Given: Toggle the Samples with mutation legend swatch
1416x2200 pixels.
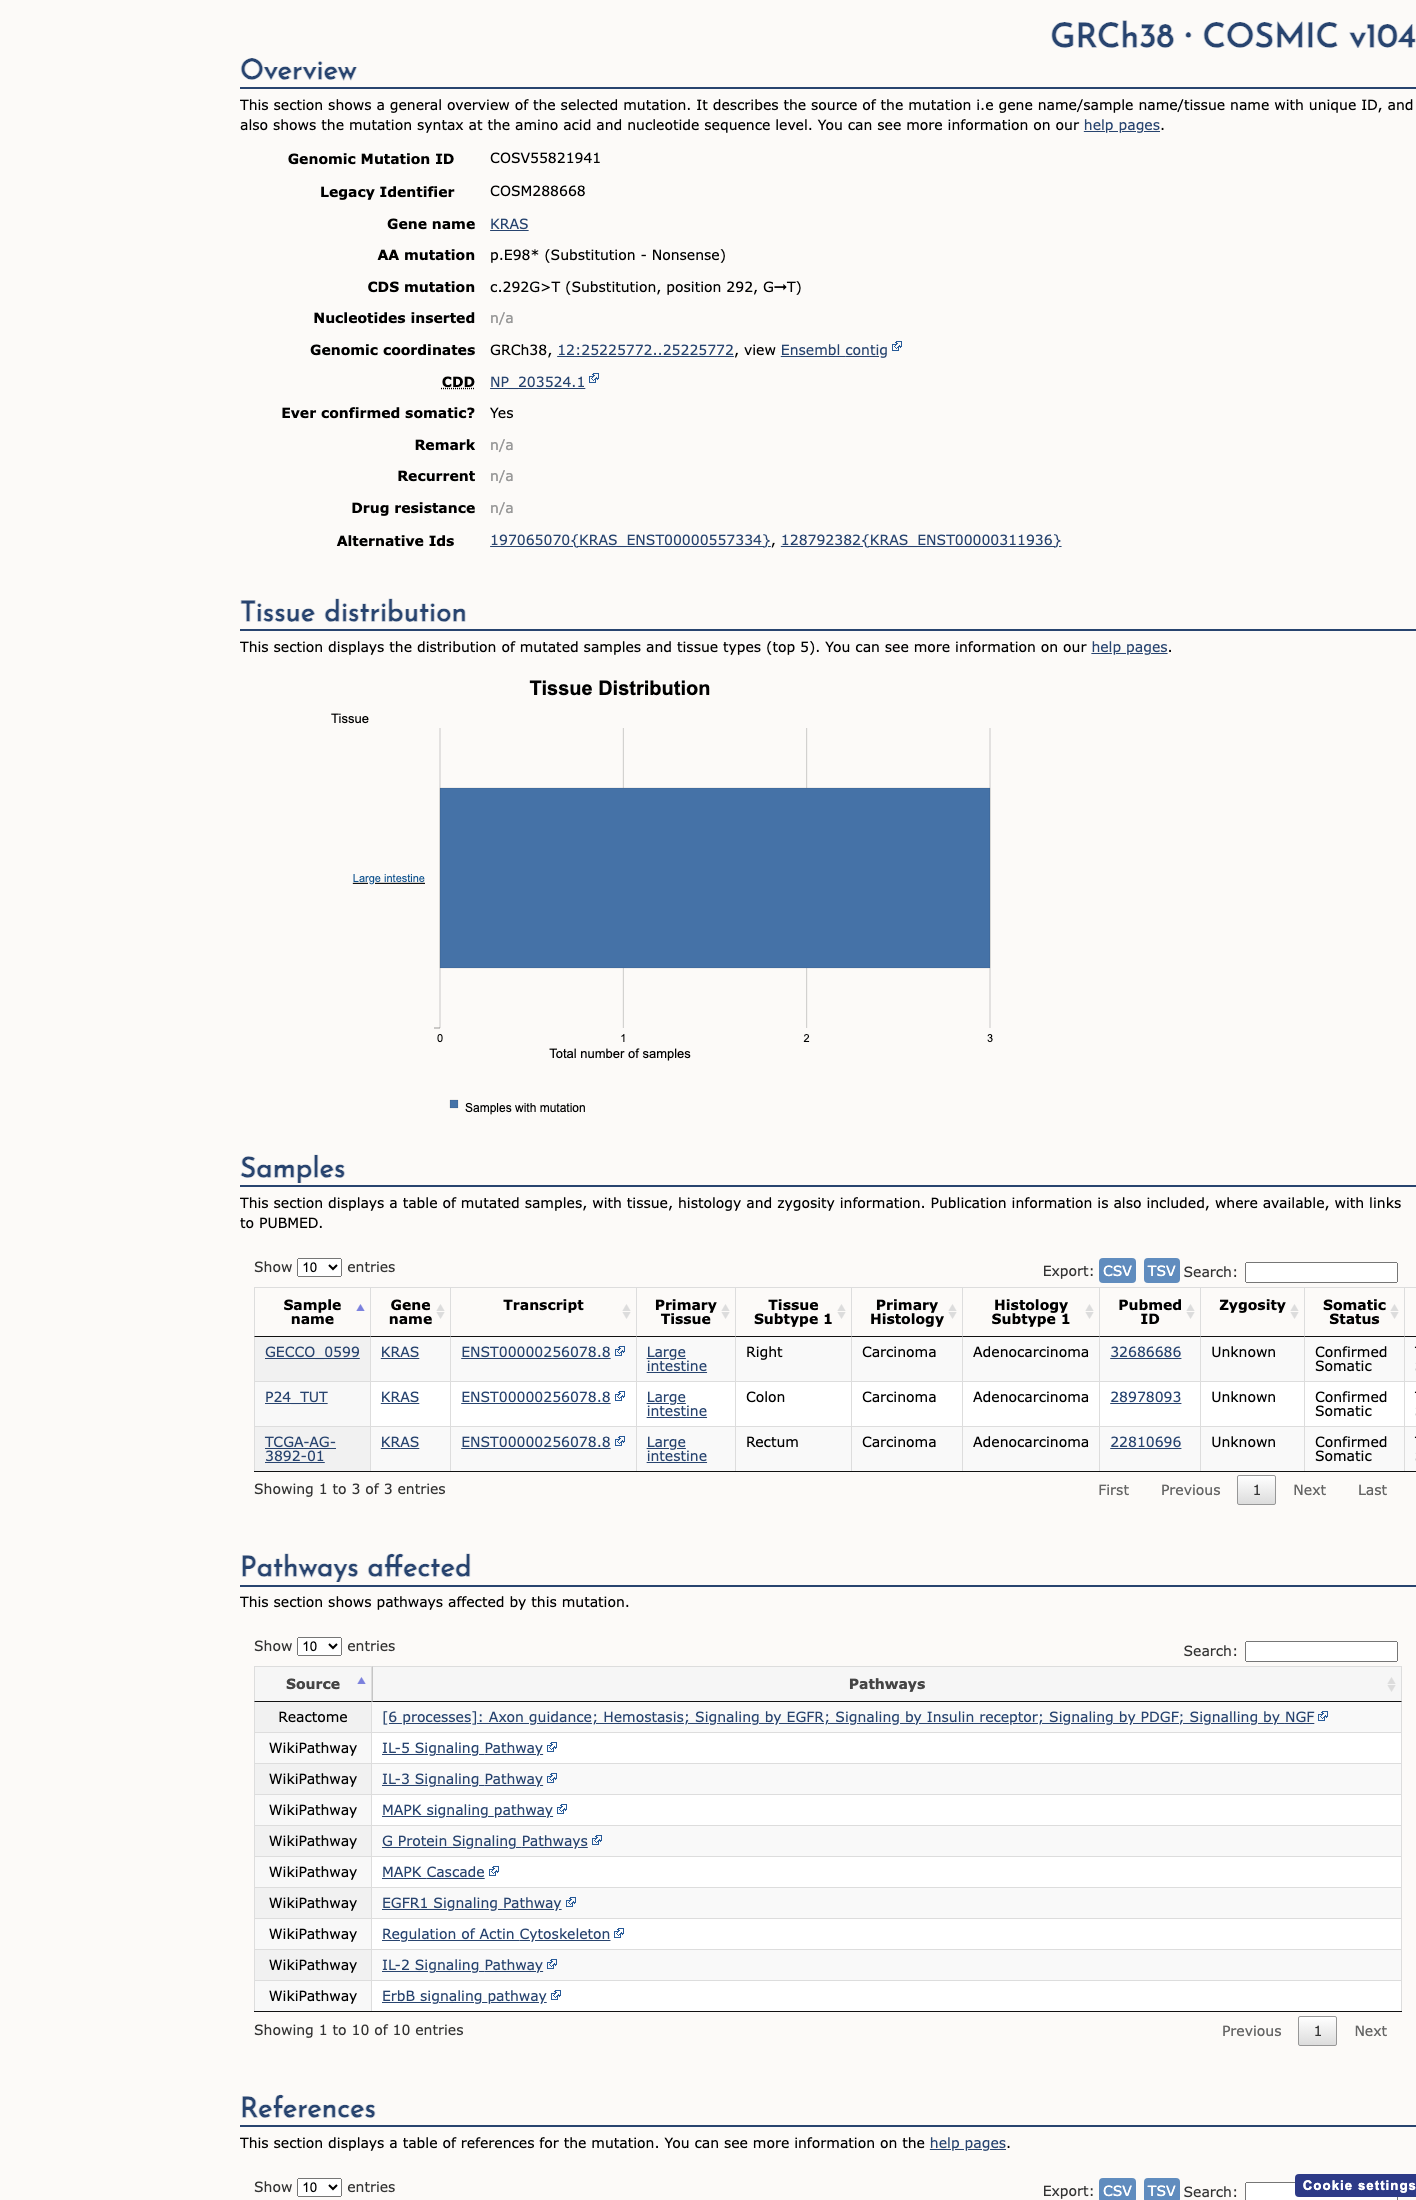Looking at the screenshot, I should 454,1105.
